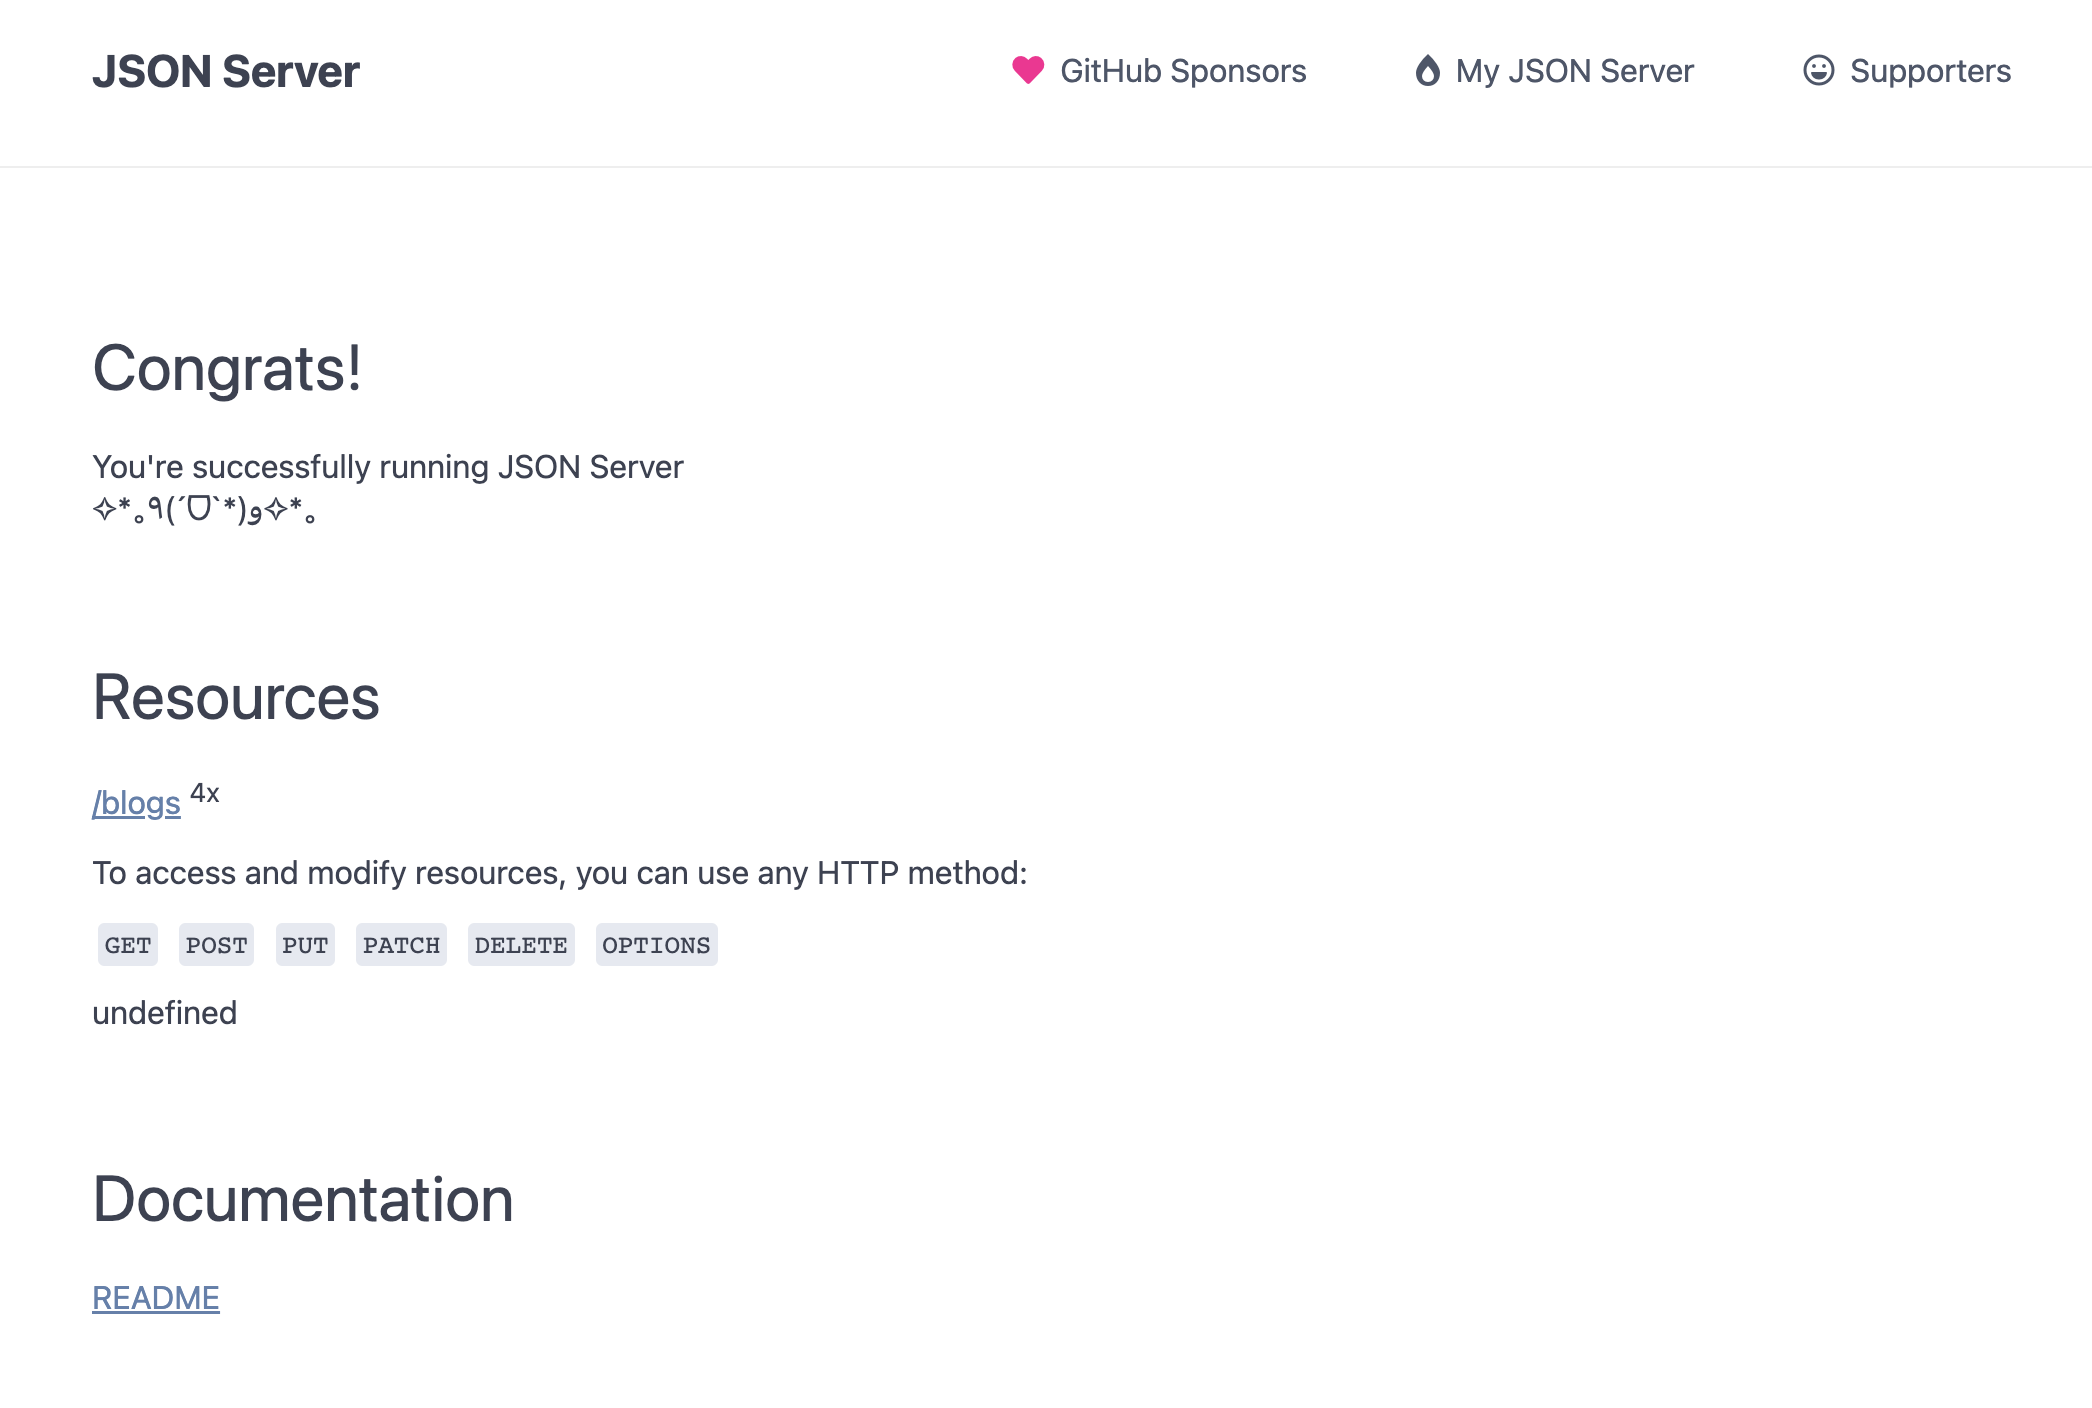
Task: Click 'You're successfully running JSON Server' text
Action: point(388,467)
